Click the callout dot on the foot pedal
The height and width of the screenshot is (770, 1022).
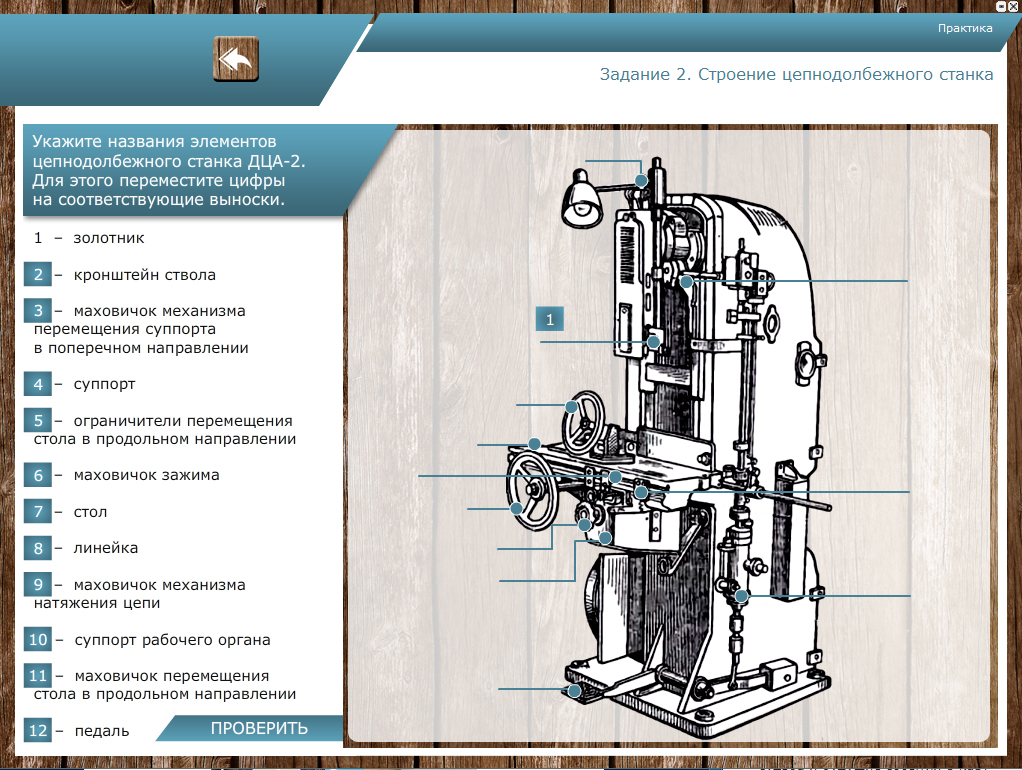574,690
